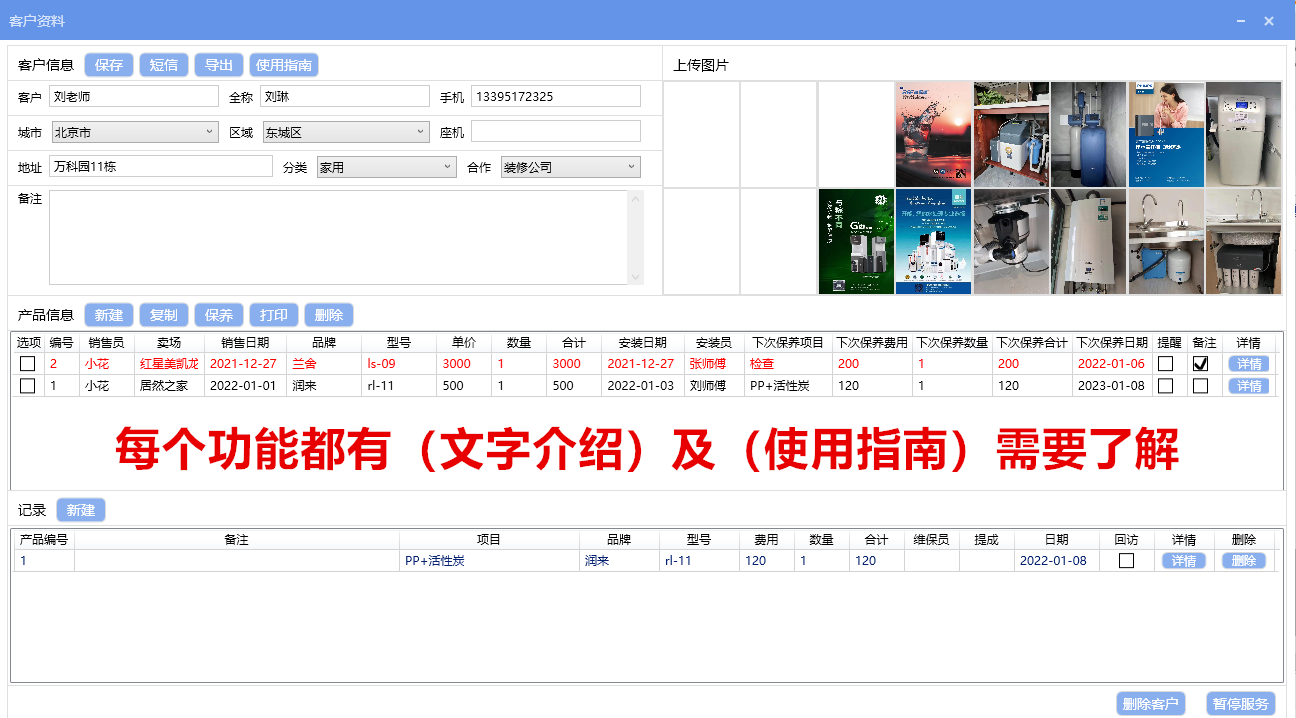The height and width of the screenshot is (718, 1296).
Task: Enable the 提醒 checkbox for 润来 product row
Action: click(x=1166, y=386)
